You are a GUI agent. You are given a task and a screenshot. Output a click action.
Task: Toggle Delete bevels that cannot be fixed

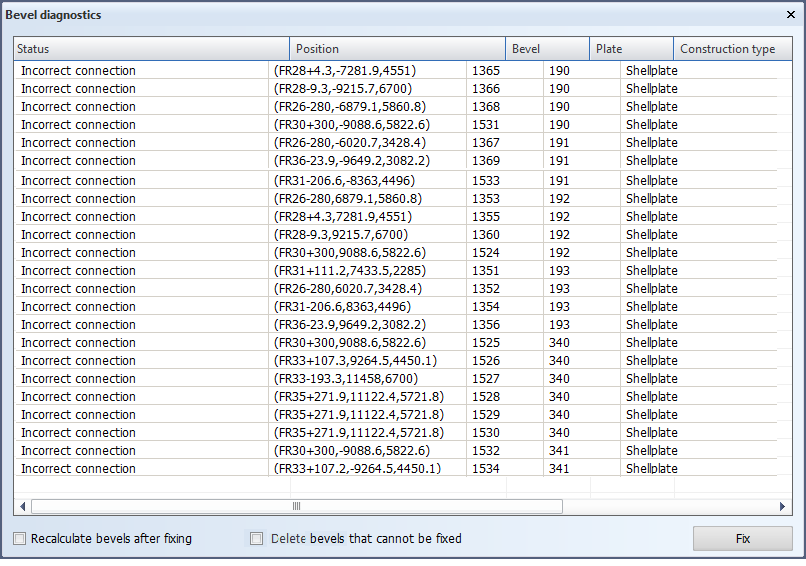(x=257, y=539)
